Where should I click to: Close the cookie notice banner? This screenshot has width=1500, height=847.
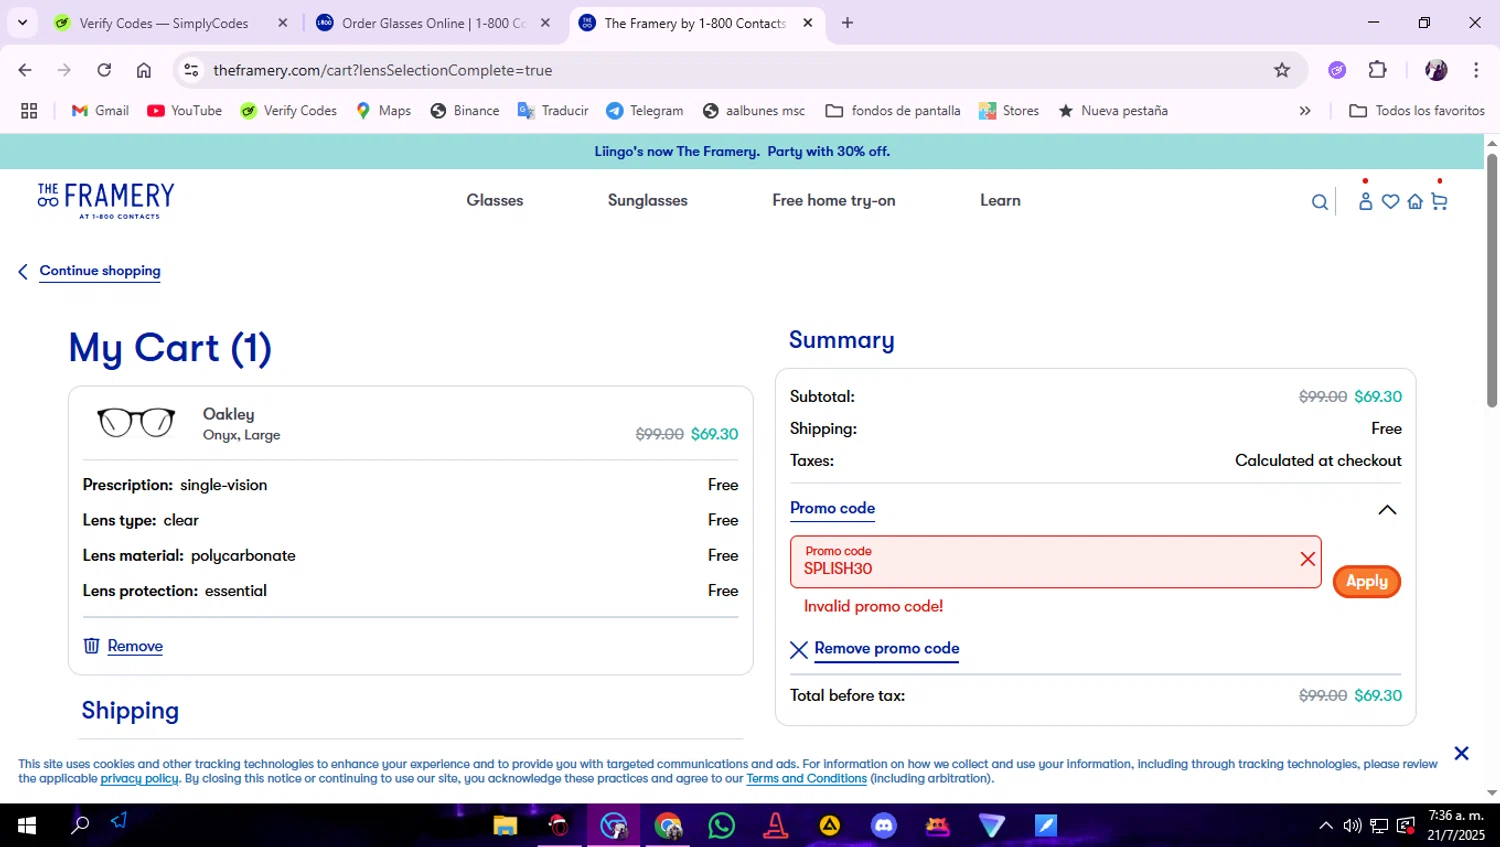[x=1461, y=753]
